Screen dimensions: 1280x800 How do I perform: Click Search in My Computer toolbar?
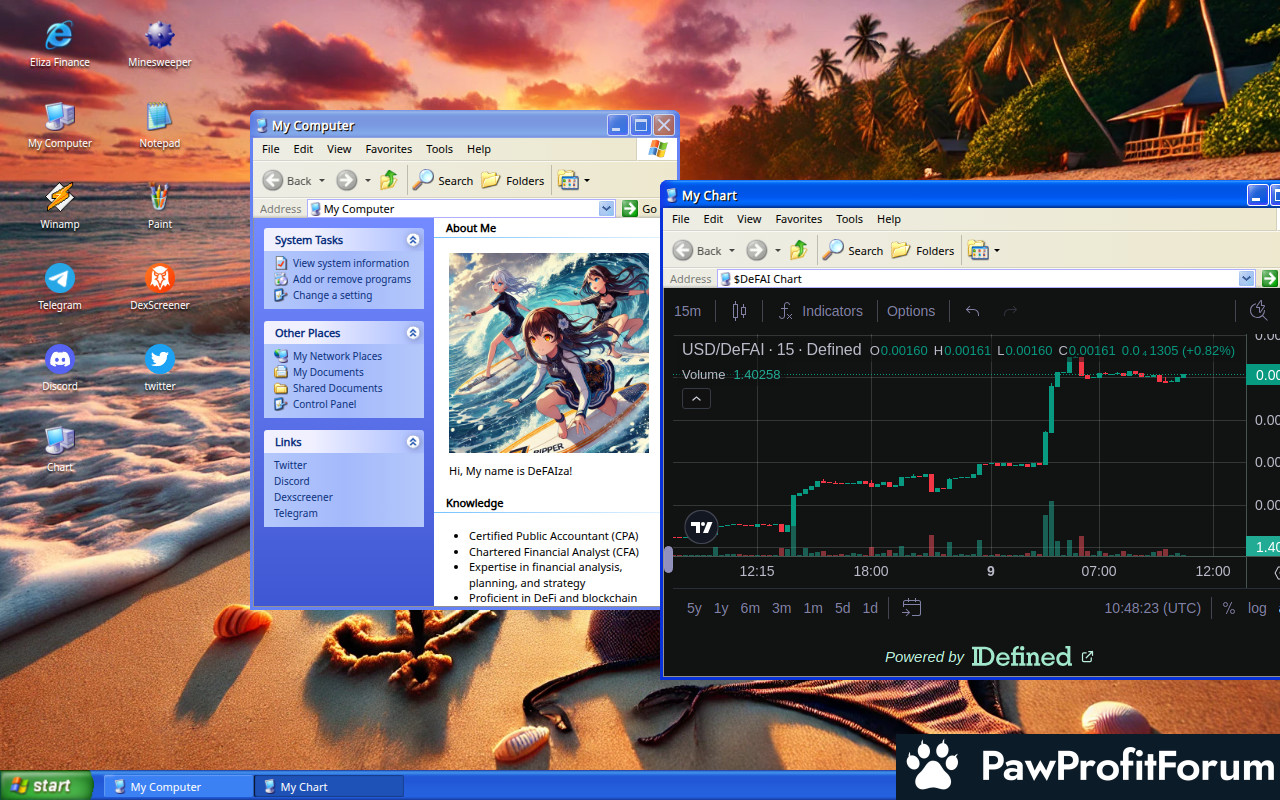(443, 180)
